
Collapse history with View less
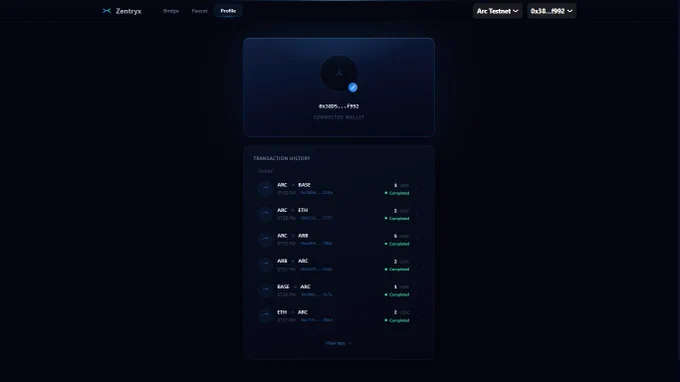[339, 343]
